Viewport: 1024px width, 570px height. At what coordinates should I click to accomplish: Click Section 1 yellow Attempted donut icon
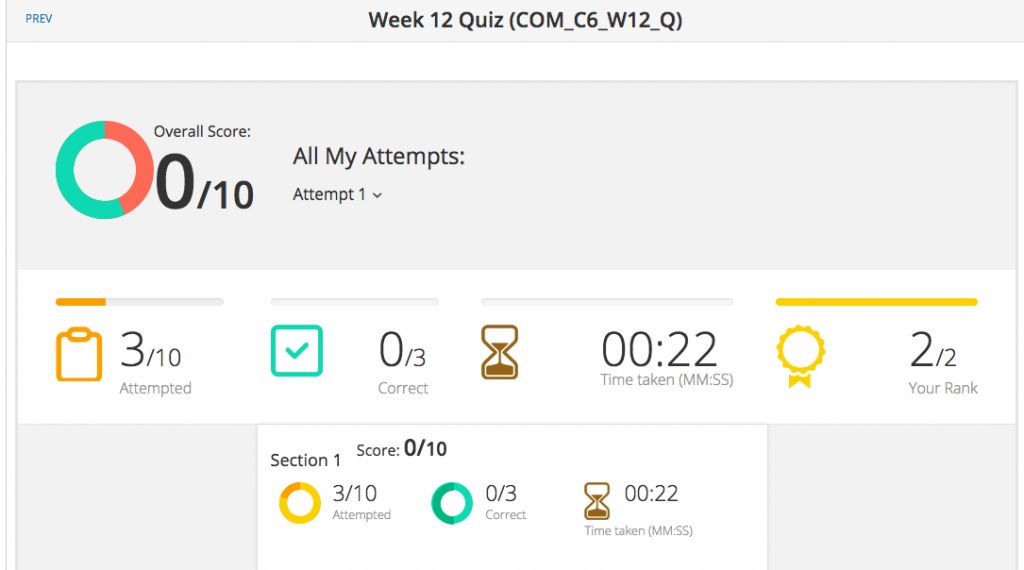(300, 503)
